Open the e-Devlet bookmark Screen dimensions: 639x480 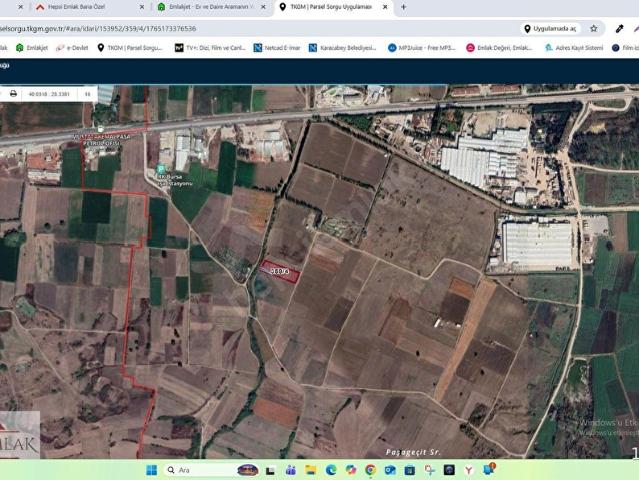(x=72, y=47)
